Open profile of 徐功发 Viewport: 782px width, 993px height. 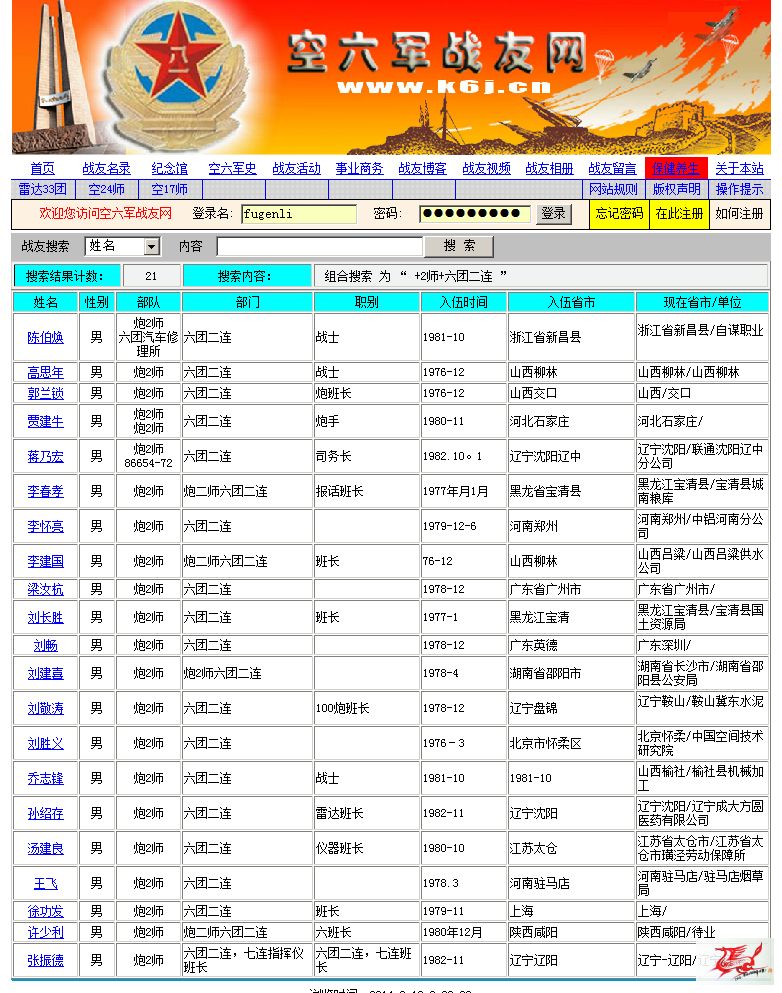pyautogui.click(x=46, y=911)
